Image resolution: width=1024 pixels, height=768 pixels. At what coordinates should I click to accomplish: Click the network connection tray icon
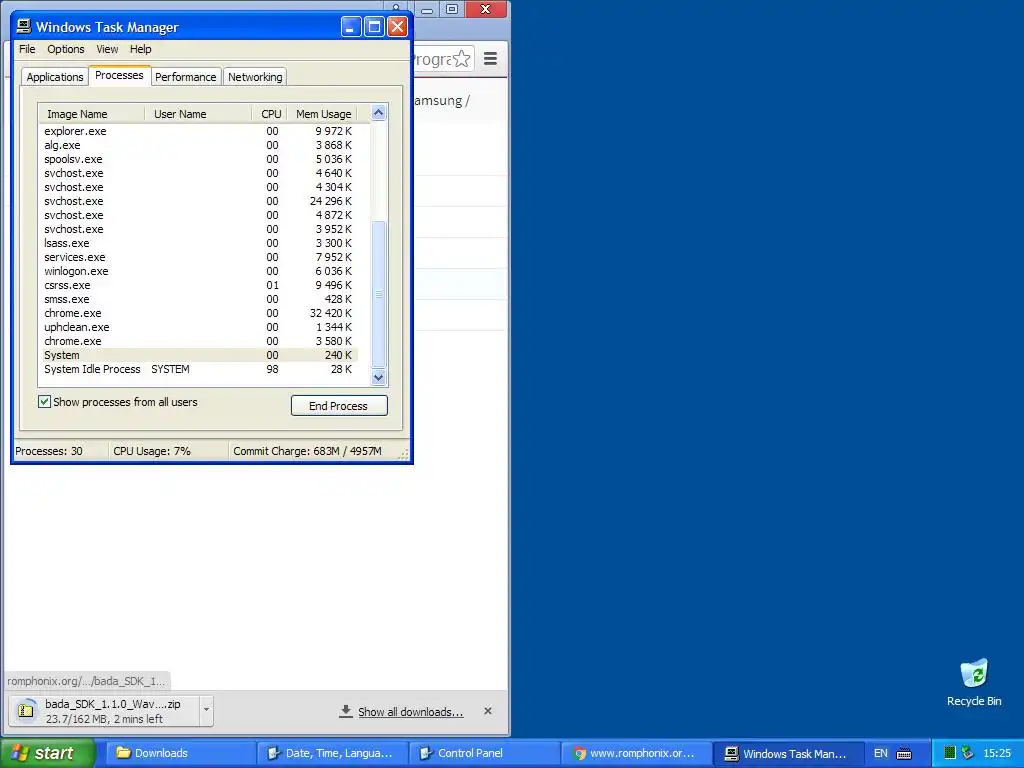click(x=967, y=753)
